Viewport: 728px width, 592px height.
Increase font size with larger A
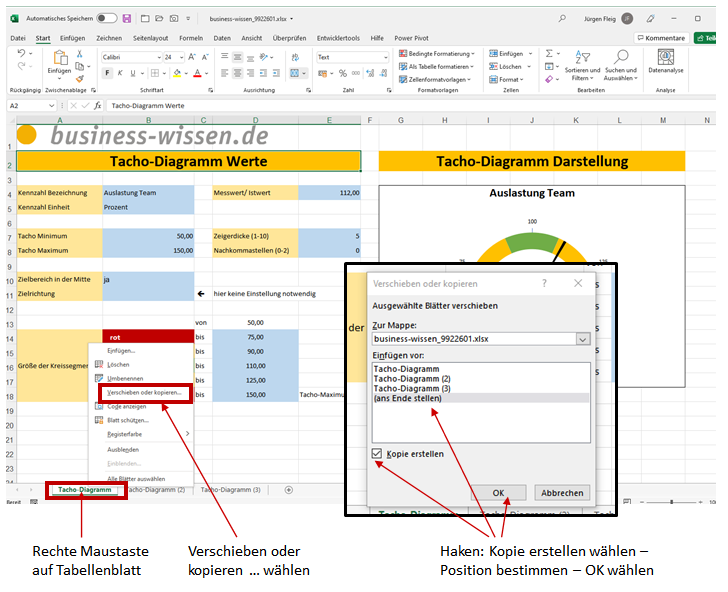click(192, 57)
